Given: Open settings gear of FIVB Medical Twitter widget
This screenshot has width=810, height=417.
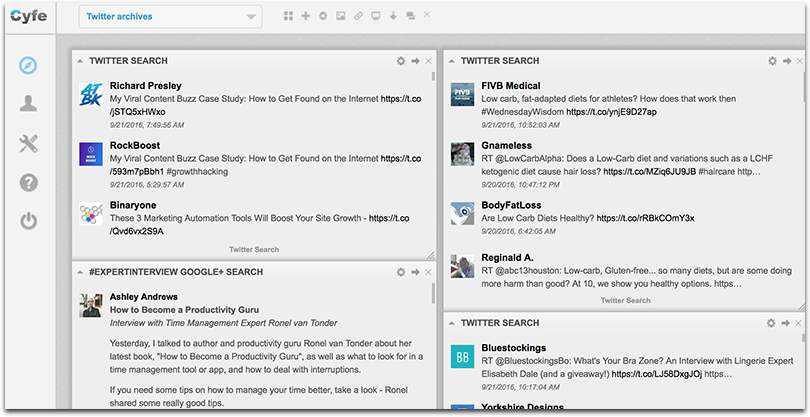Looking at the screenshot, I should click(x=772, y=61).
